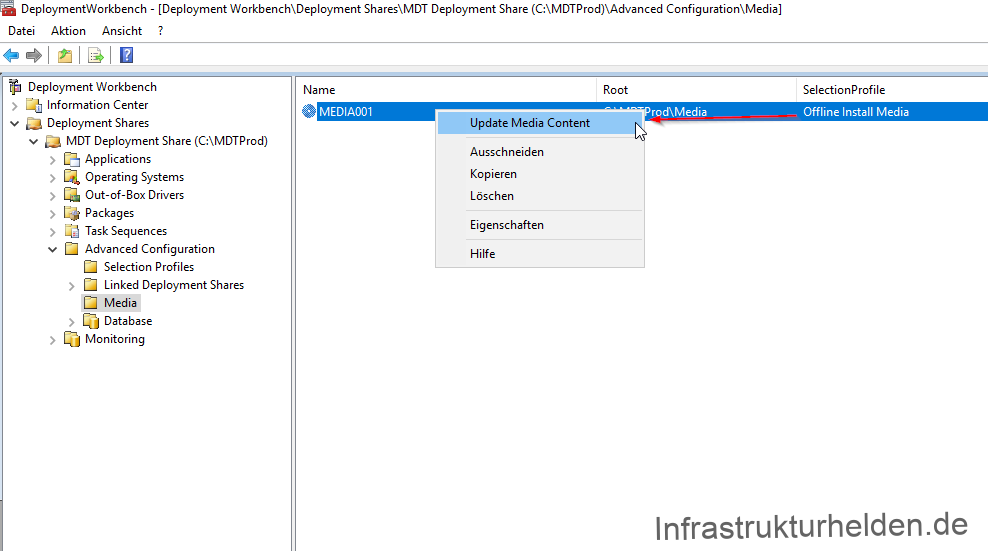Image resolution: width=988 pixels, height=551 pixels.
Task: Collapse the MDT Deployment Share node
Action: pyautogui.click(x=33, y=141)
